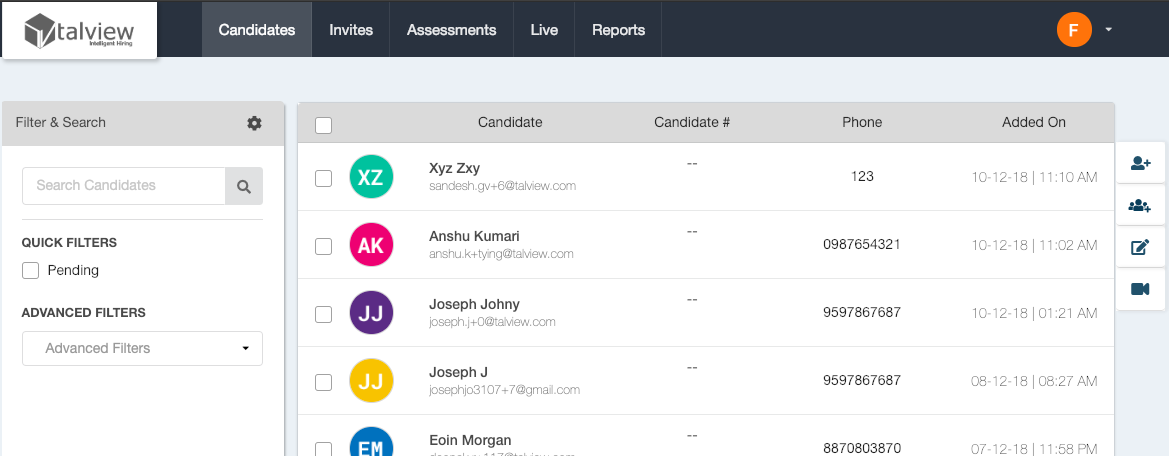
Task: Click the add single candidate icon
Action: coord(1140,162)
